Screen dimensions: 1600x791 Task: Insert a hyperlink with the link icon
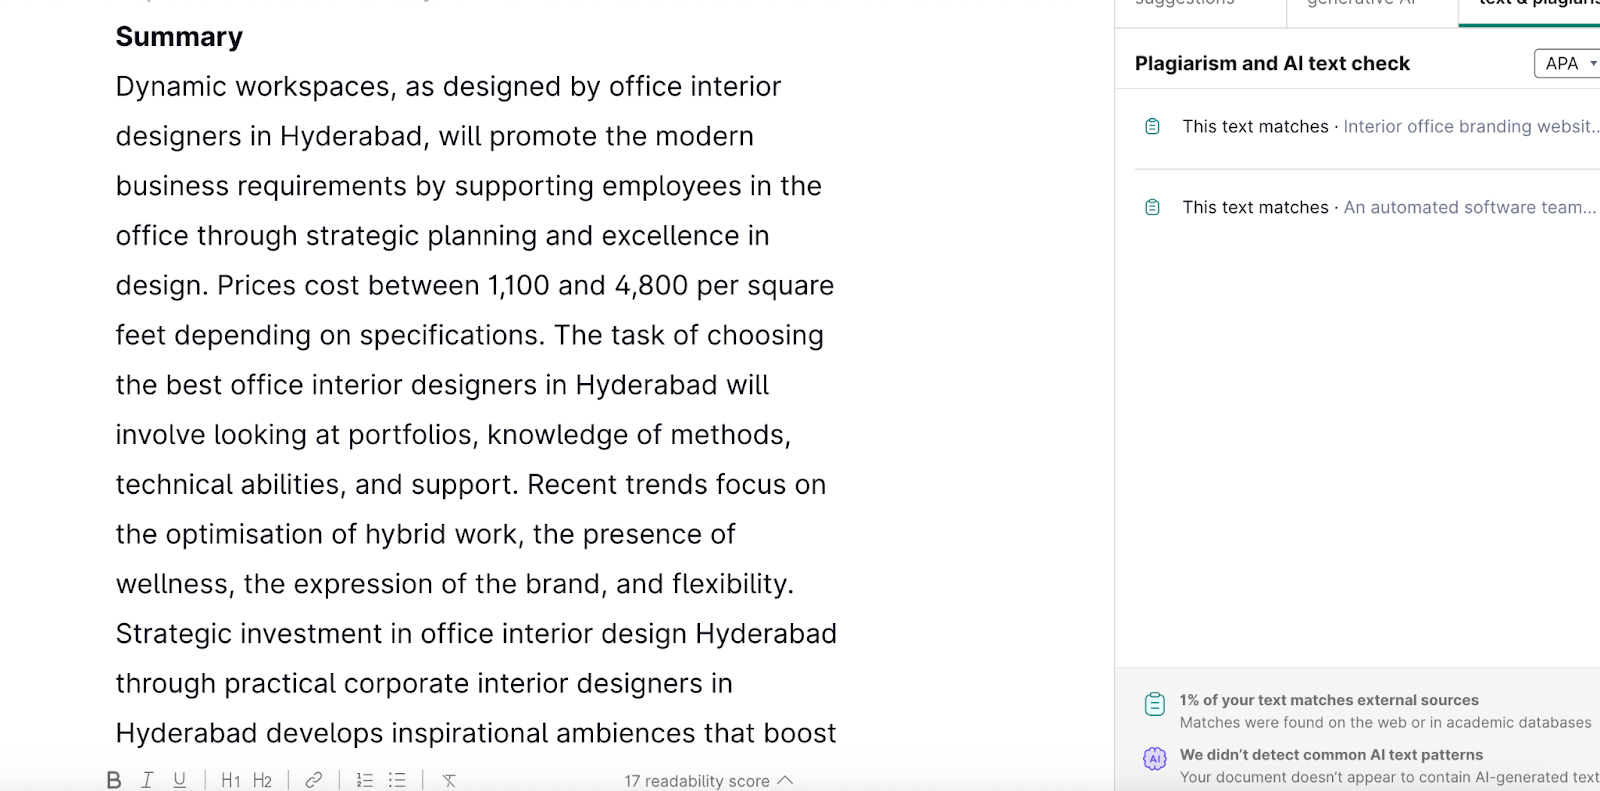[x=314, y=780]
